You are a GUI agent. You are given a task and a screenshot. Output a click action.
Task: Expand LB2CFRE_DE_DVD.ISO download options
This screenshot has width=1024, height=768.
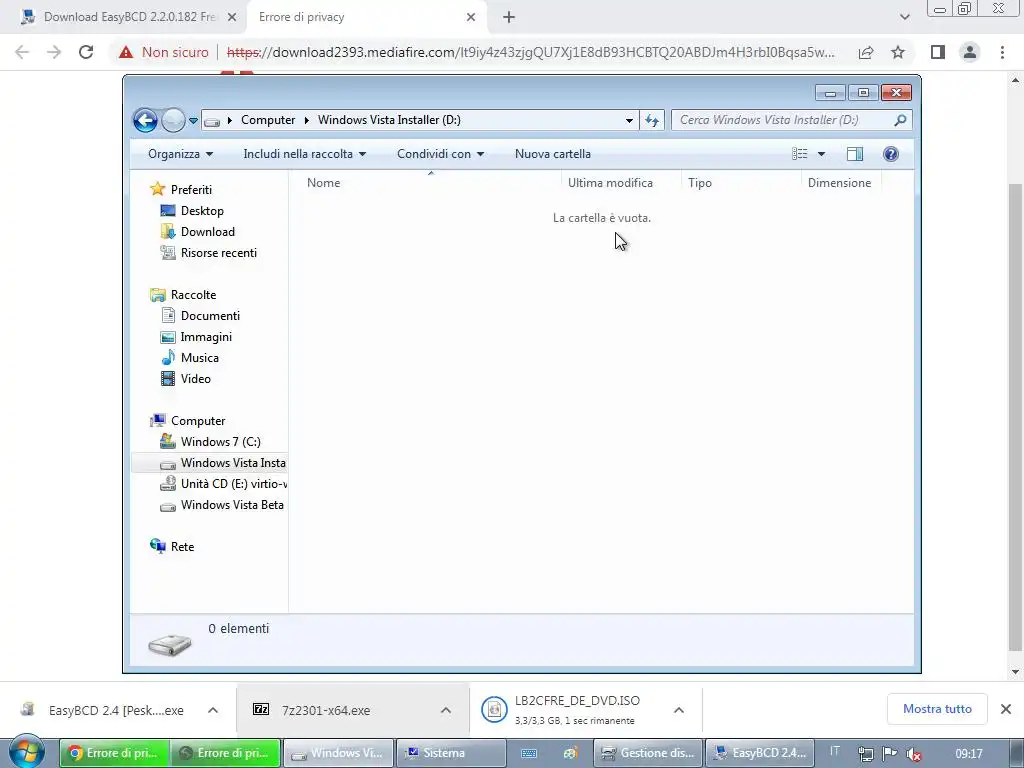click(679, 711)
